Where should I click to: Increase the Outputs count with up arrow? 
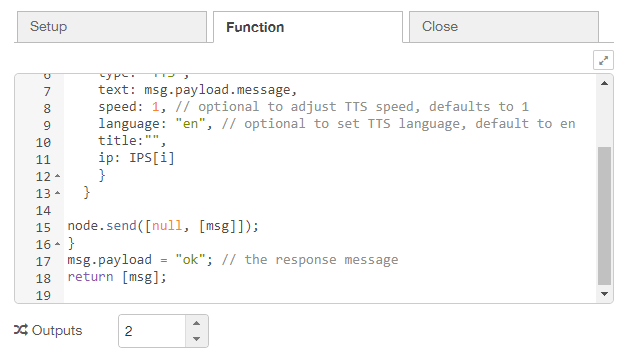196,323
